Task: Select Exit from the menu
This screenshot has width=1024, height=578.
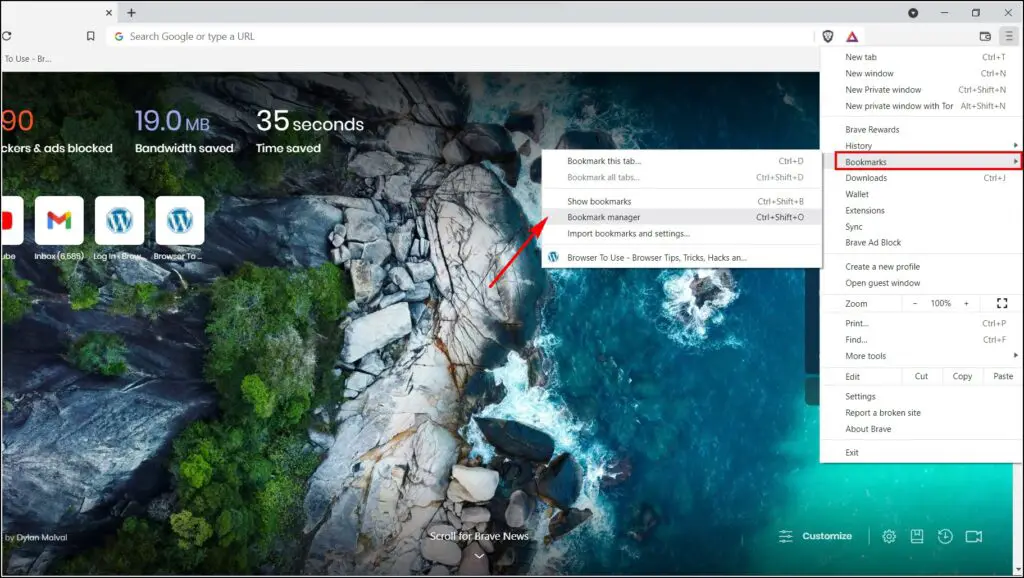Action: (921, 453)
